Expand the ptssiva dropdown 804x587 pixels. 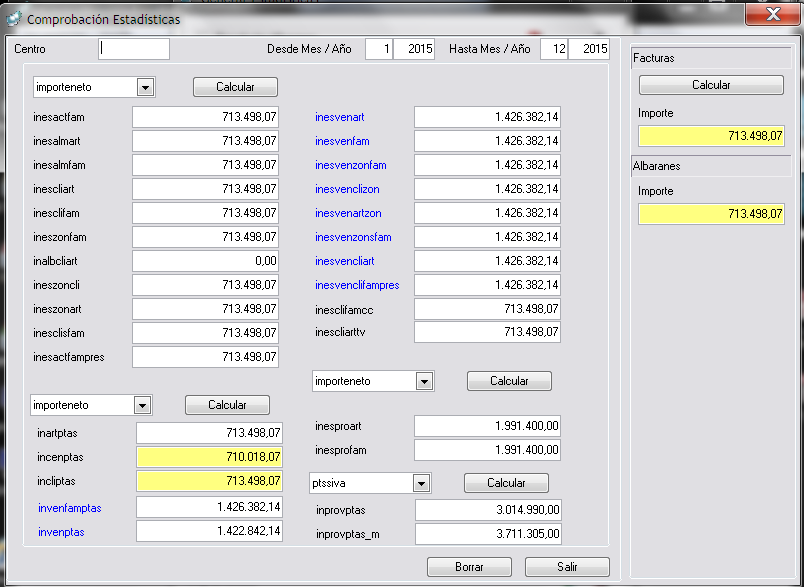click(x=421, y=483)
